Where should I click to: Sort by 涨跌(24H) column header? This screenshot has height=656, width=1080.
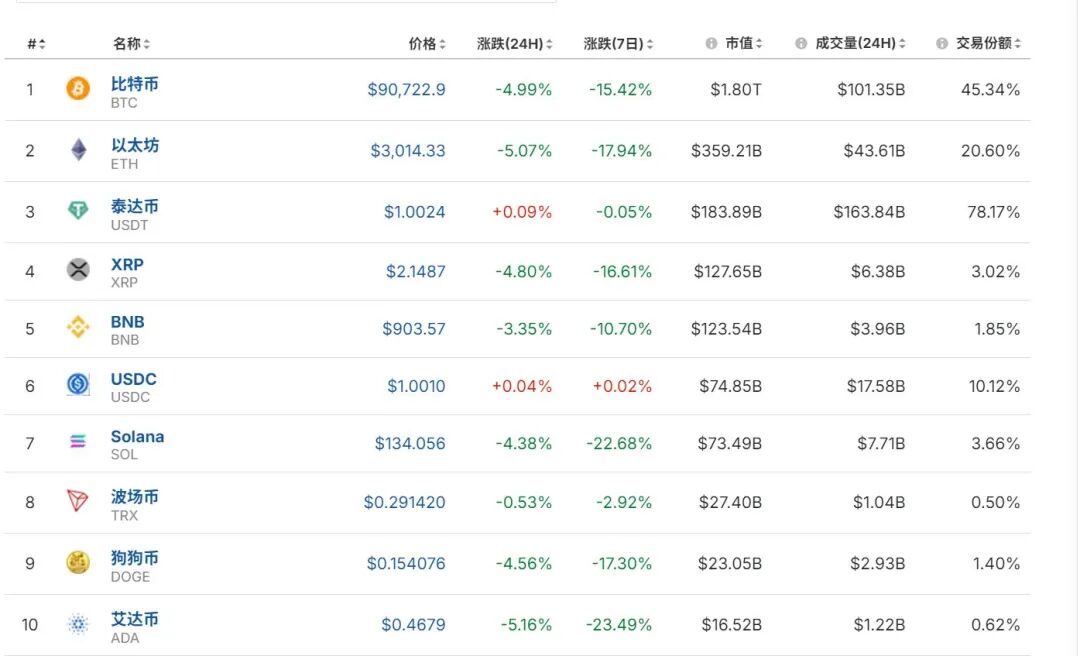[514, 44]
